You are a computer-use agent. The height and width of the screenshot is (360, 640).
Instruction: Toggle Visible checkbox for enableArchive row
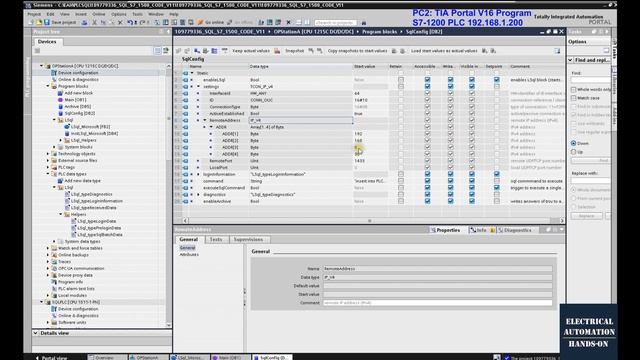tap(472, 201)
